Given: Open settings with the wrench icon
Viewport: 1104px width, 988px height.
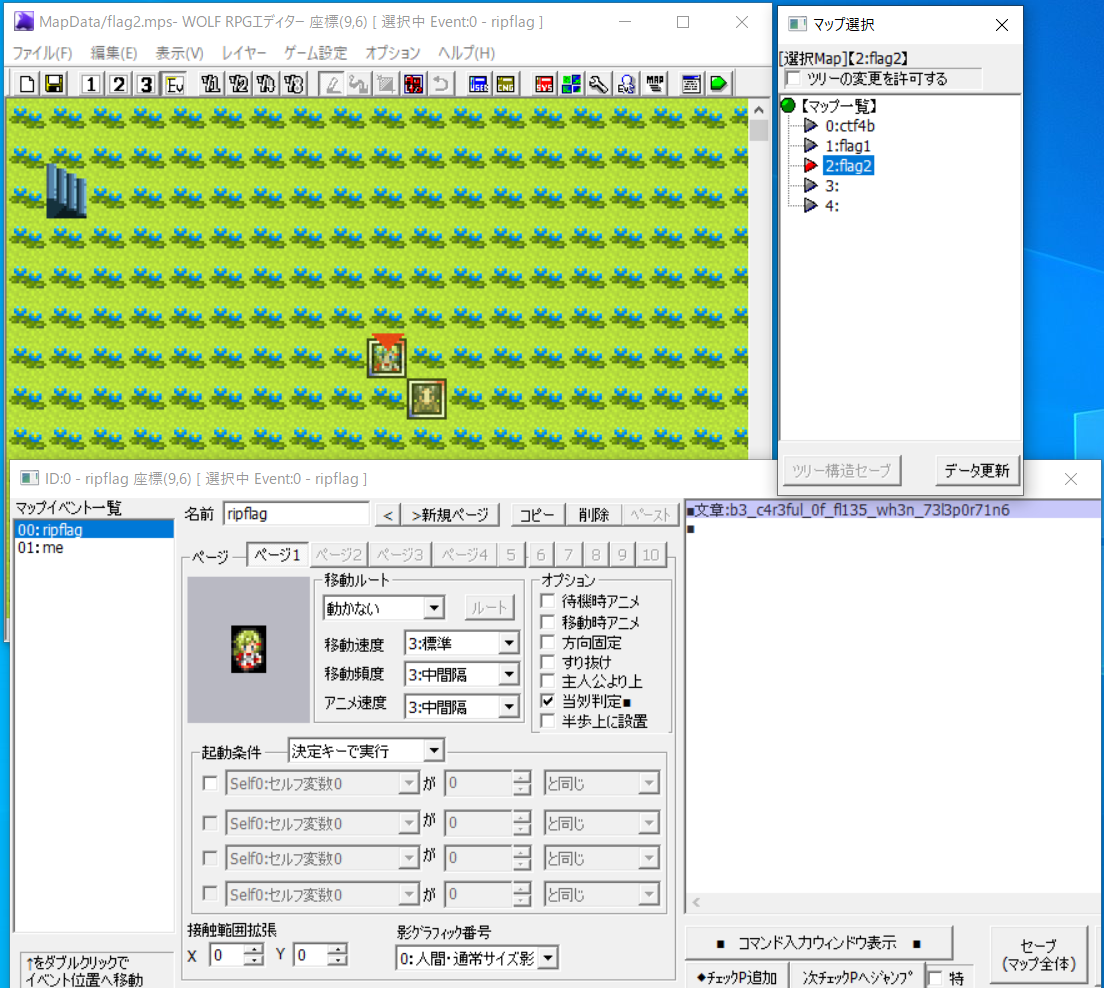Looking at the screenshot, I should 599,84.
